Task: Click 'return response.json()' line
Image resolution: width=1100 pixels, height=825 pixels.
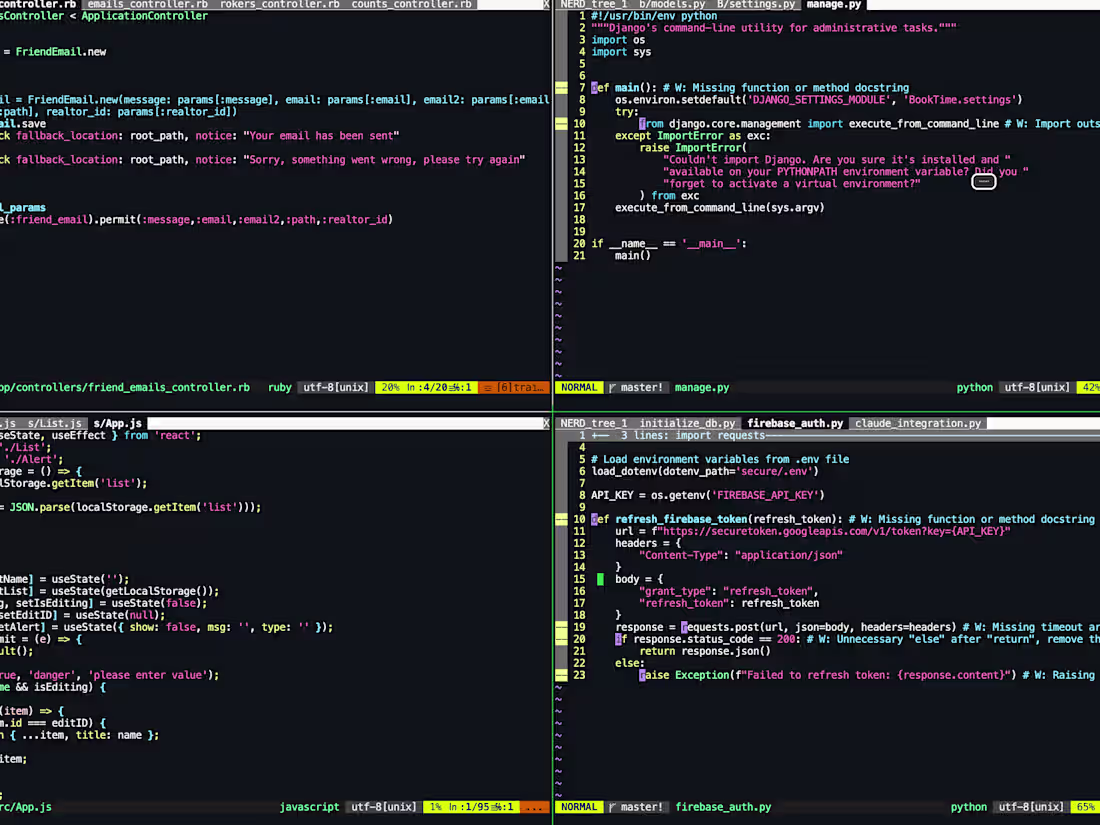Action: click(x=705, y=651)
